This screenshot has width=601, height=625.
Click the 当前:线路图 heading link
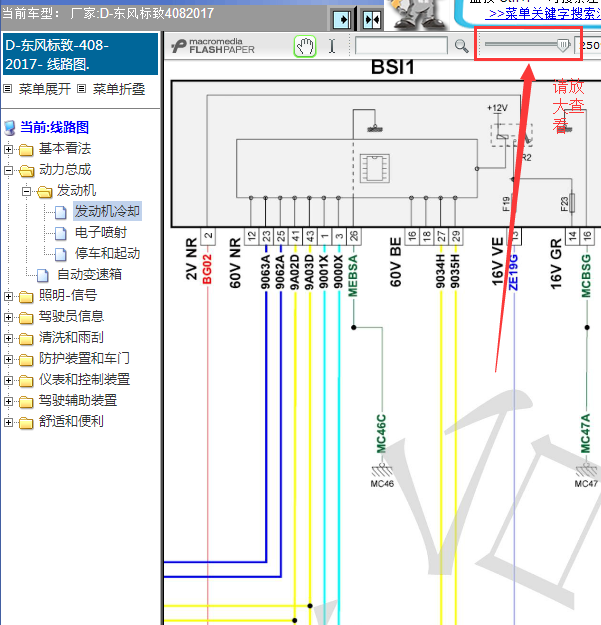pyautogui.click(x=55, y=128)
